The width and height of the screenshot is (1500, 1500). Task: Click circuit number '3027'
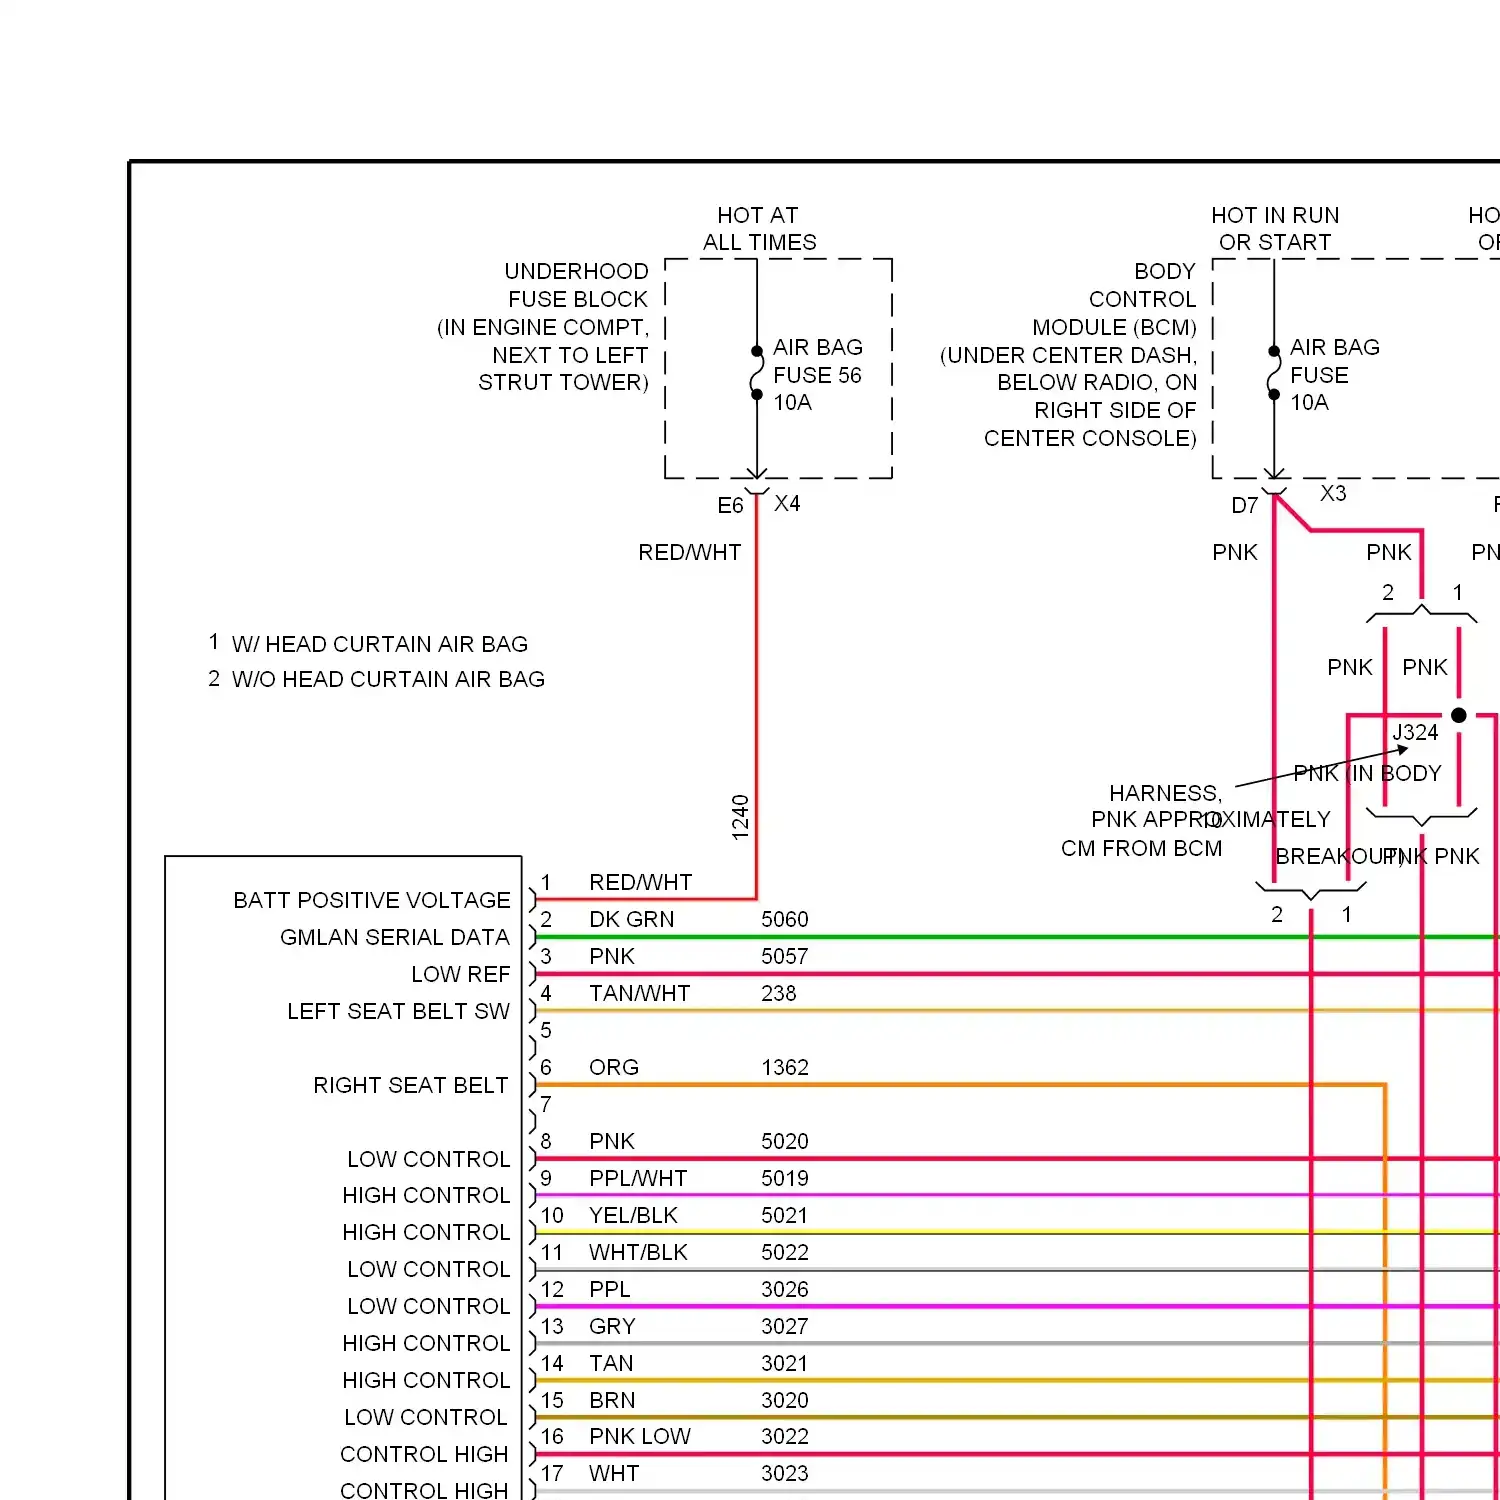[785, 1327]
